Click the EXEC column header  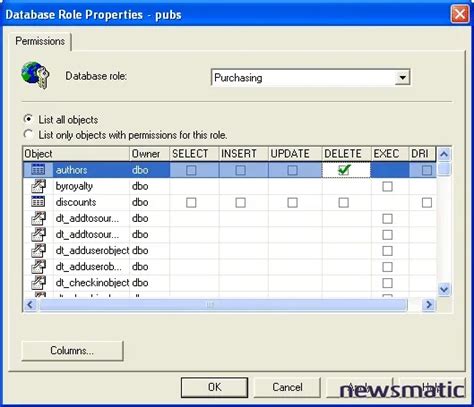[390, 154]
